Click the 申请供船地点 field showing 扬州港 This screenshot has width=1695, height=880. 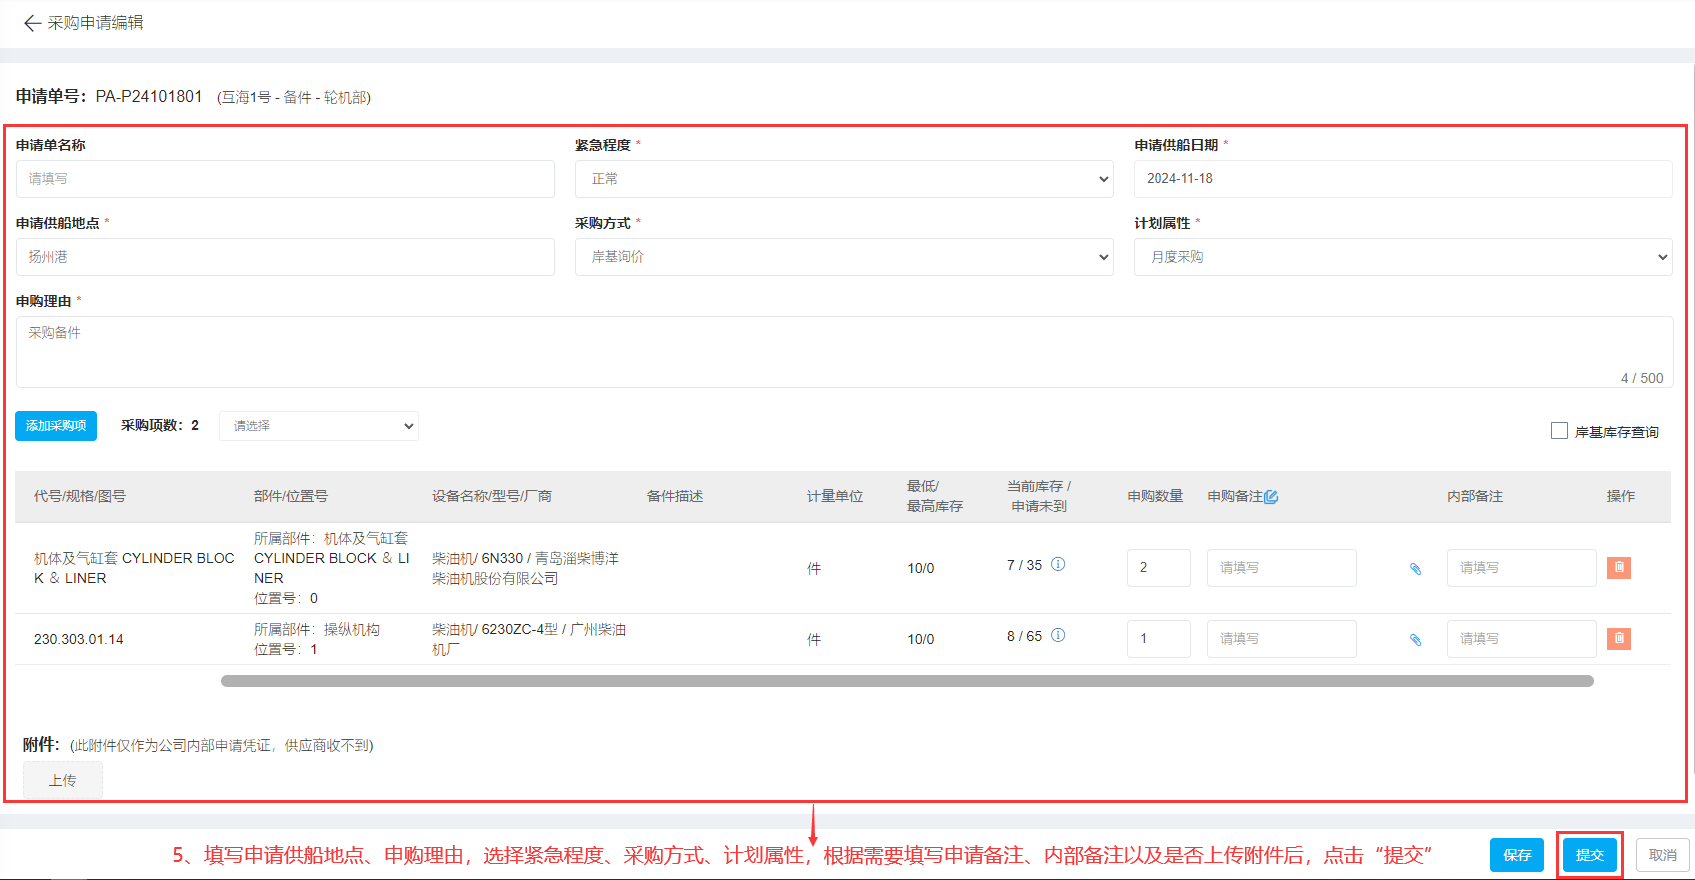point(285,257)
